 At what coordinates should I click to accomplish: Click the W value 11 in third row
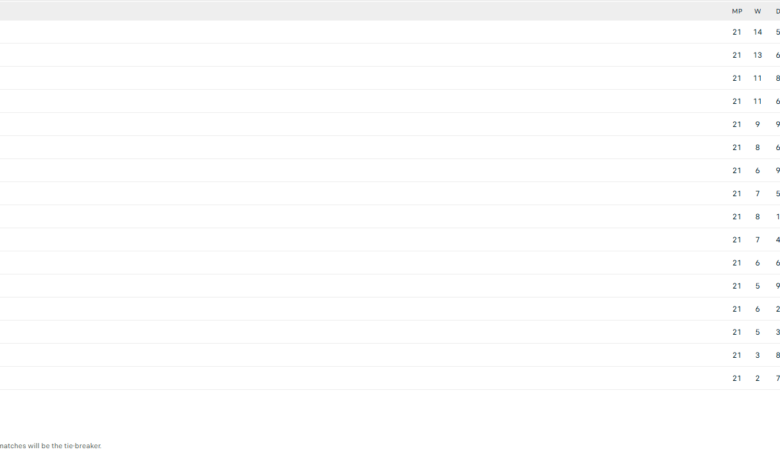point(757,78)
